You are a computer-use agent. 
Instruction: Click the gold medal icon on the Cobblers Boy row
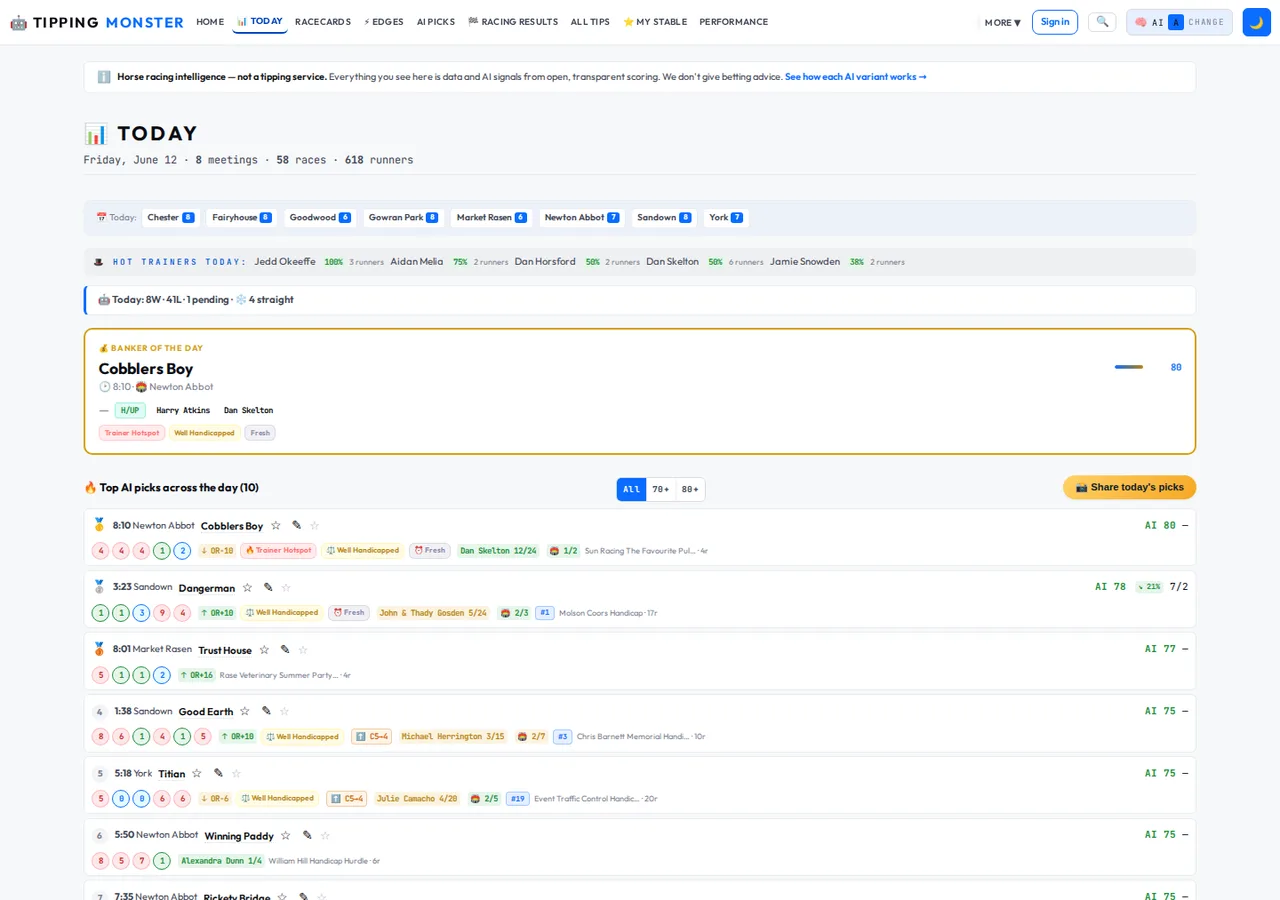pos(99,525)
